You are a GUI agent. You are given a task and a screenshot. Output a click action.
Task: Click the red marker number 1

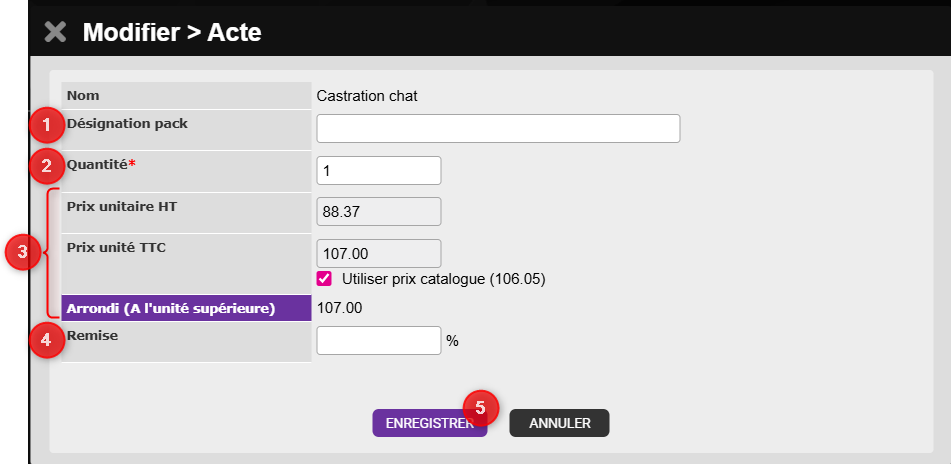click(x=44, y=125)
